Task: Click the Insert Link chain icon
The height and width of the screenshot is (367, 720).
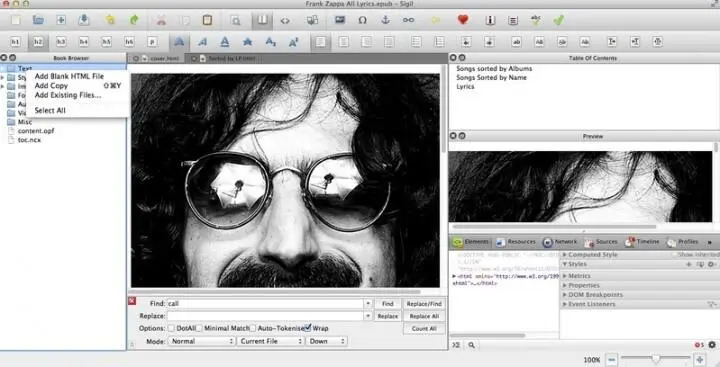Action: [408, 20]
